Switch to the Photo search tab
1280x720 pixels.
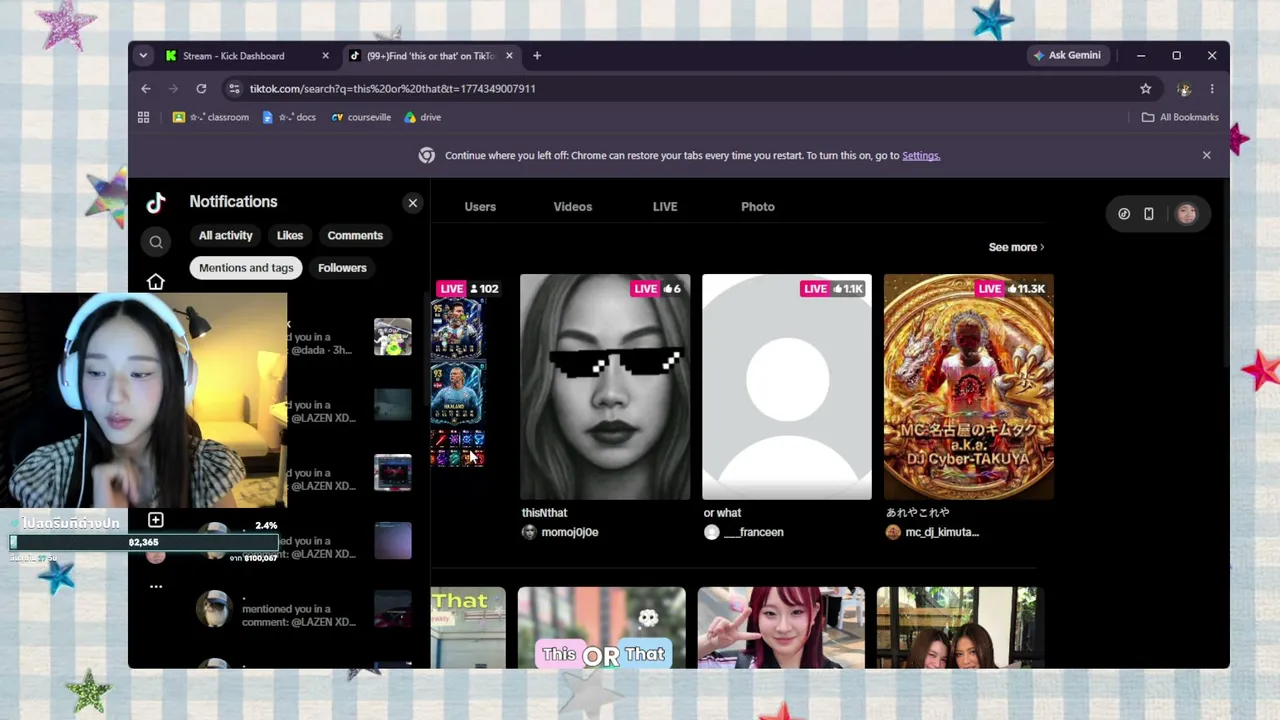758,207
